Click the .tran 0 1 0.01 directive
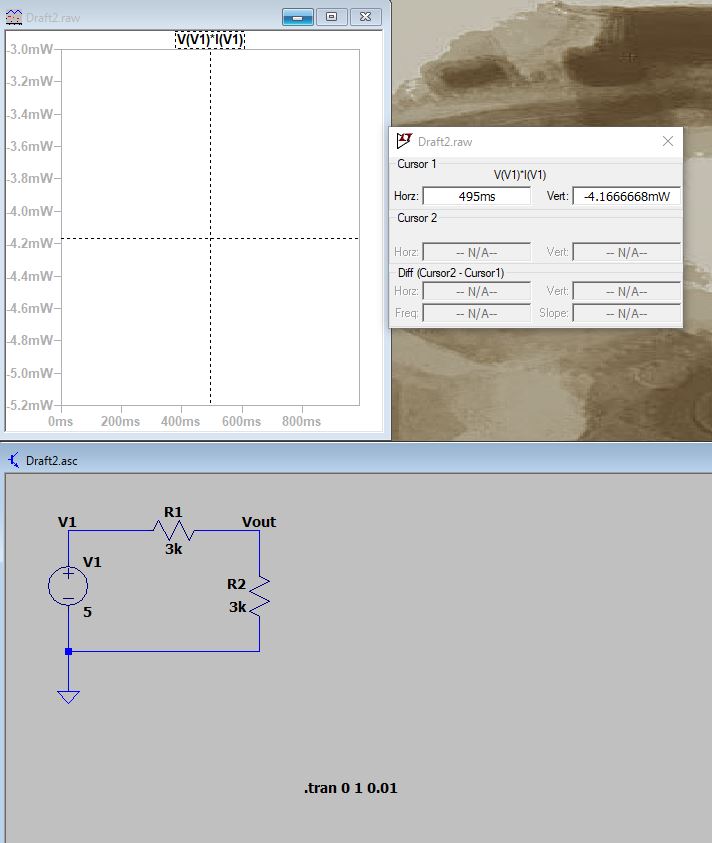712x843 pixels. (350, 788)
